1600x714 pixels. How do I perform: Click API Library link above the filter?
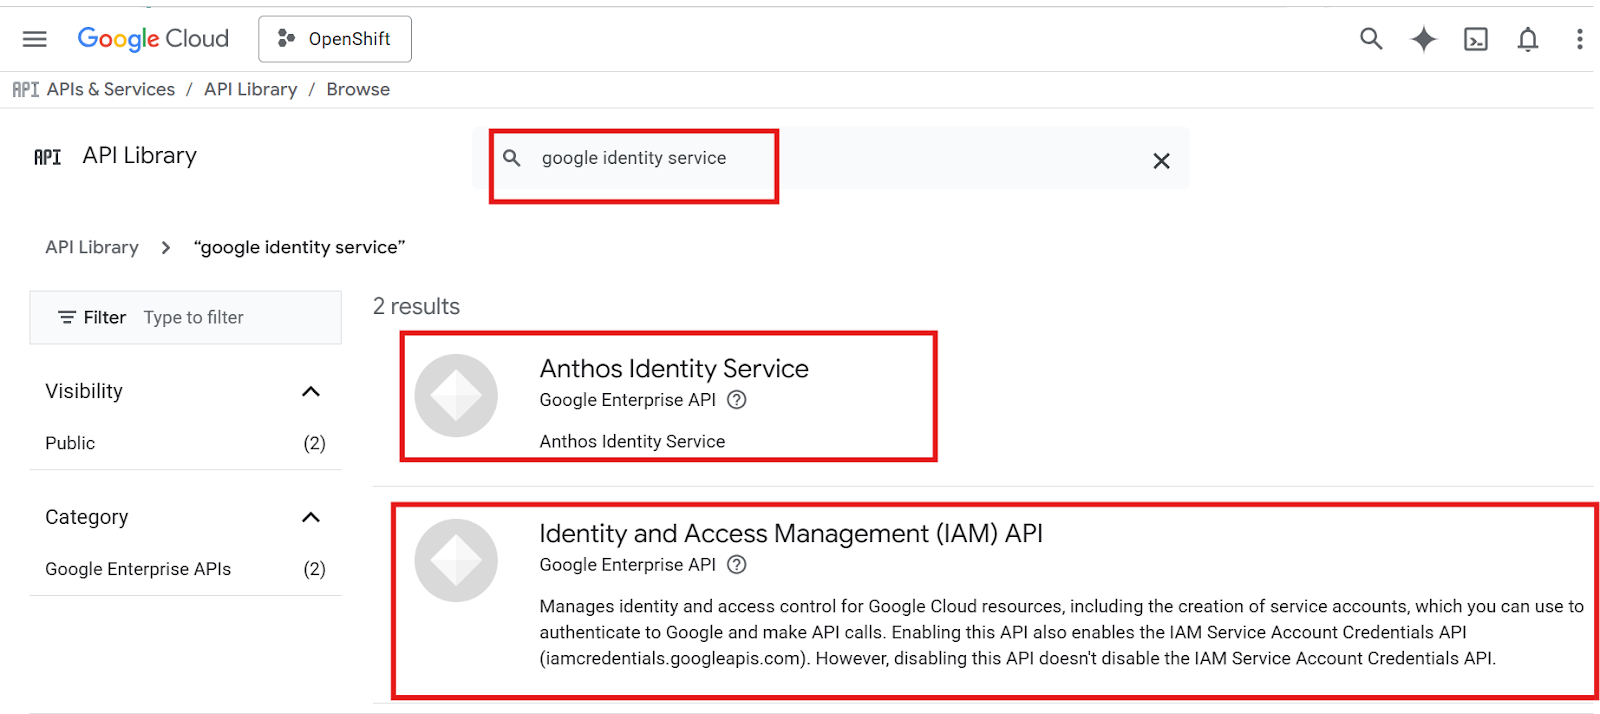click(x=92, y=247)
